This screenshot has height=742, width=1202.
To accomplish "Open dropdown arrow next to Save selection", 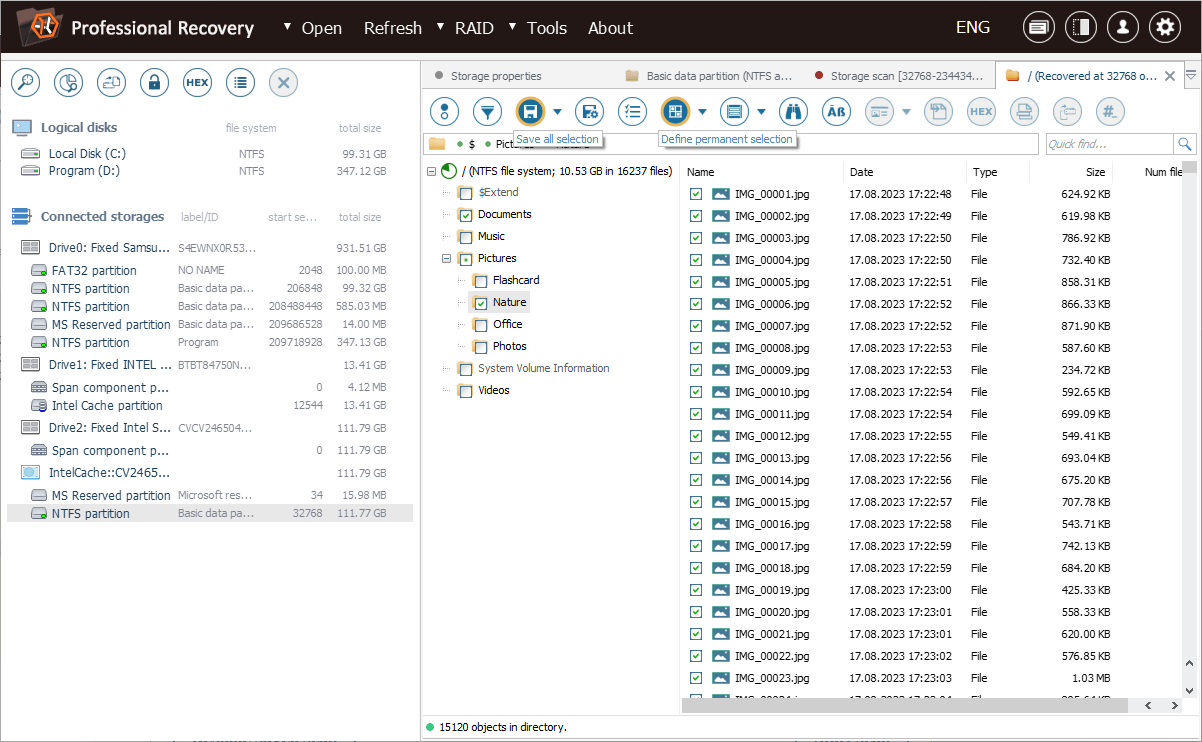I will tap(557, 112).
